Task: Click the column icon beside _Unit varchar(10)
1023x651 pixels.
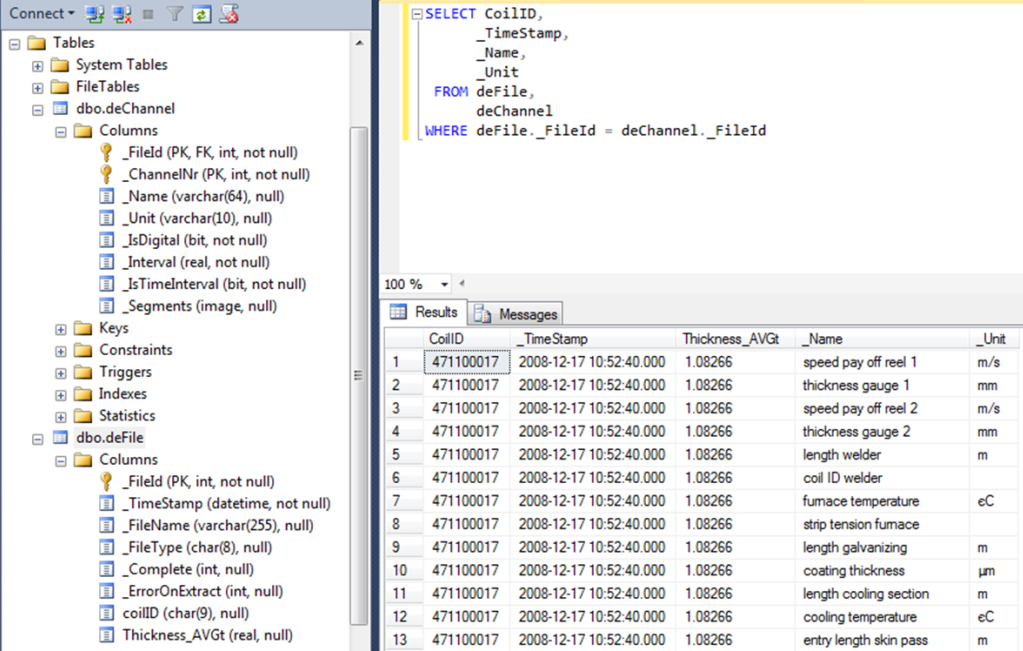Action: (106, 219)
